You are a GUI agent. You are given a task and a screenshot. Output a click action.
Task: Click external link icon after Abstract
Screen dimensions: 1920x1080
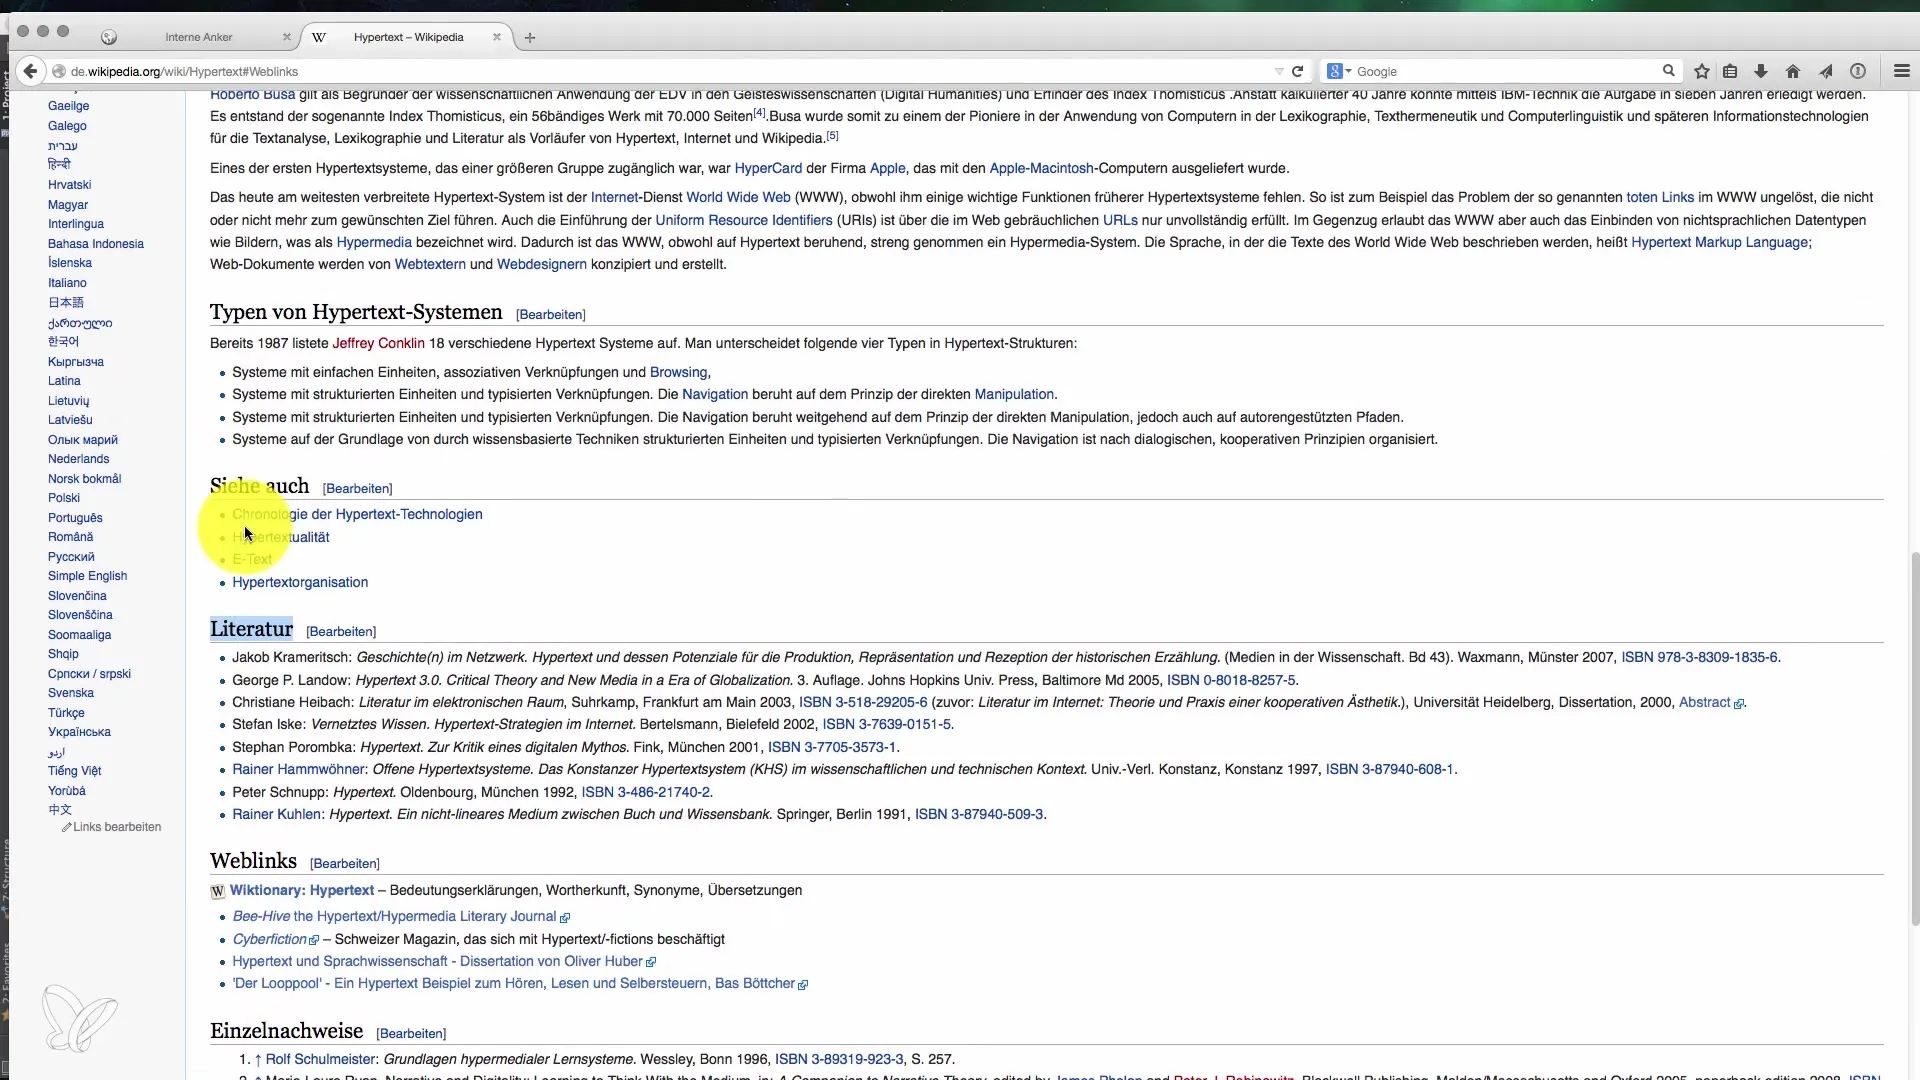(1739, 704)
